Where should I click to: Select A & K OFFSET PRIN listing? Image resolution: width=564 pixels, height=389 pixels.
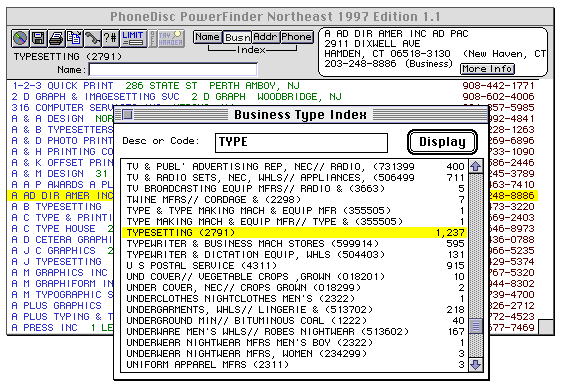point(61,163)
